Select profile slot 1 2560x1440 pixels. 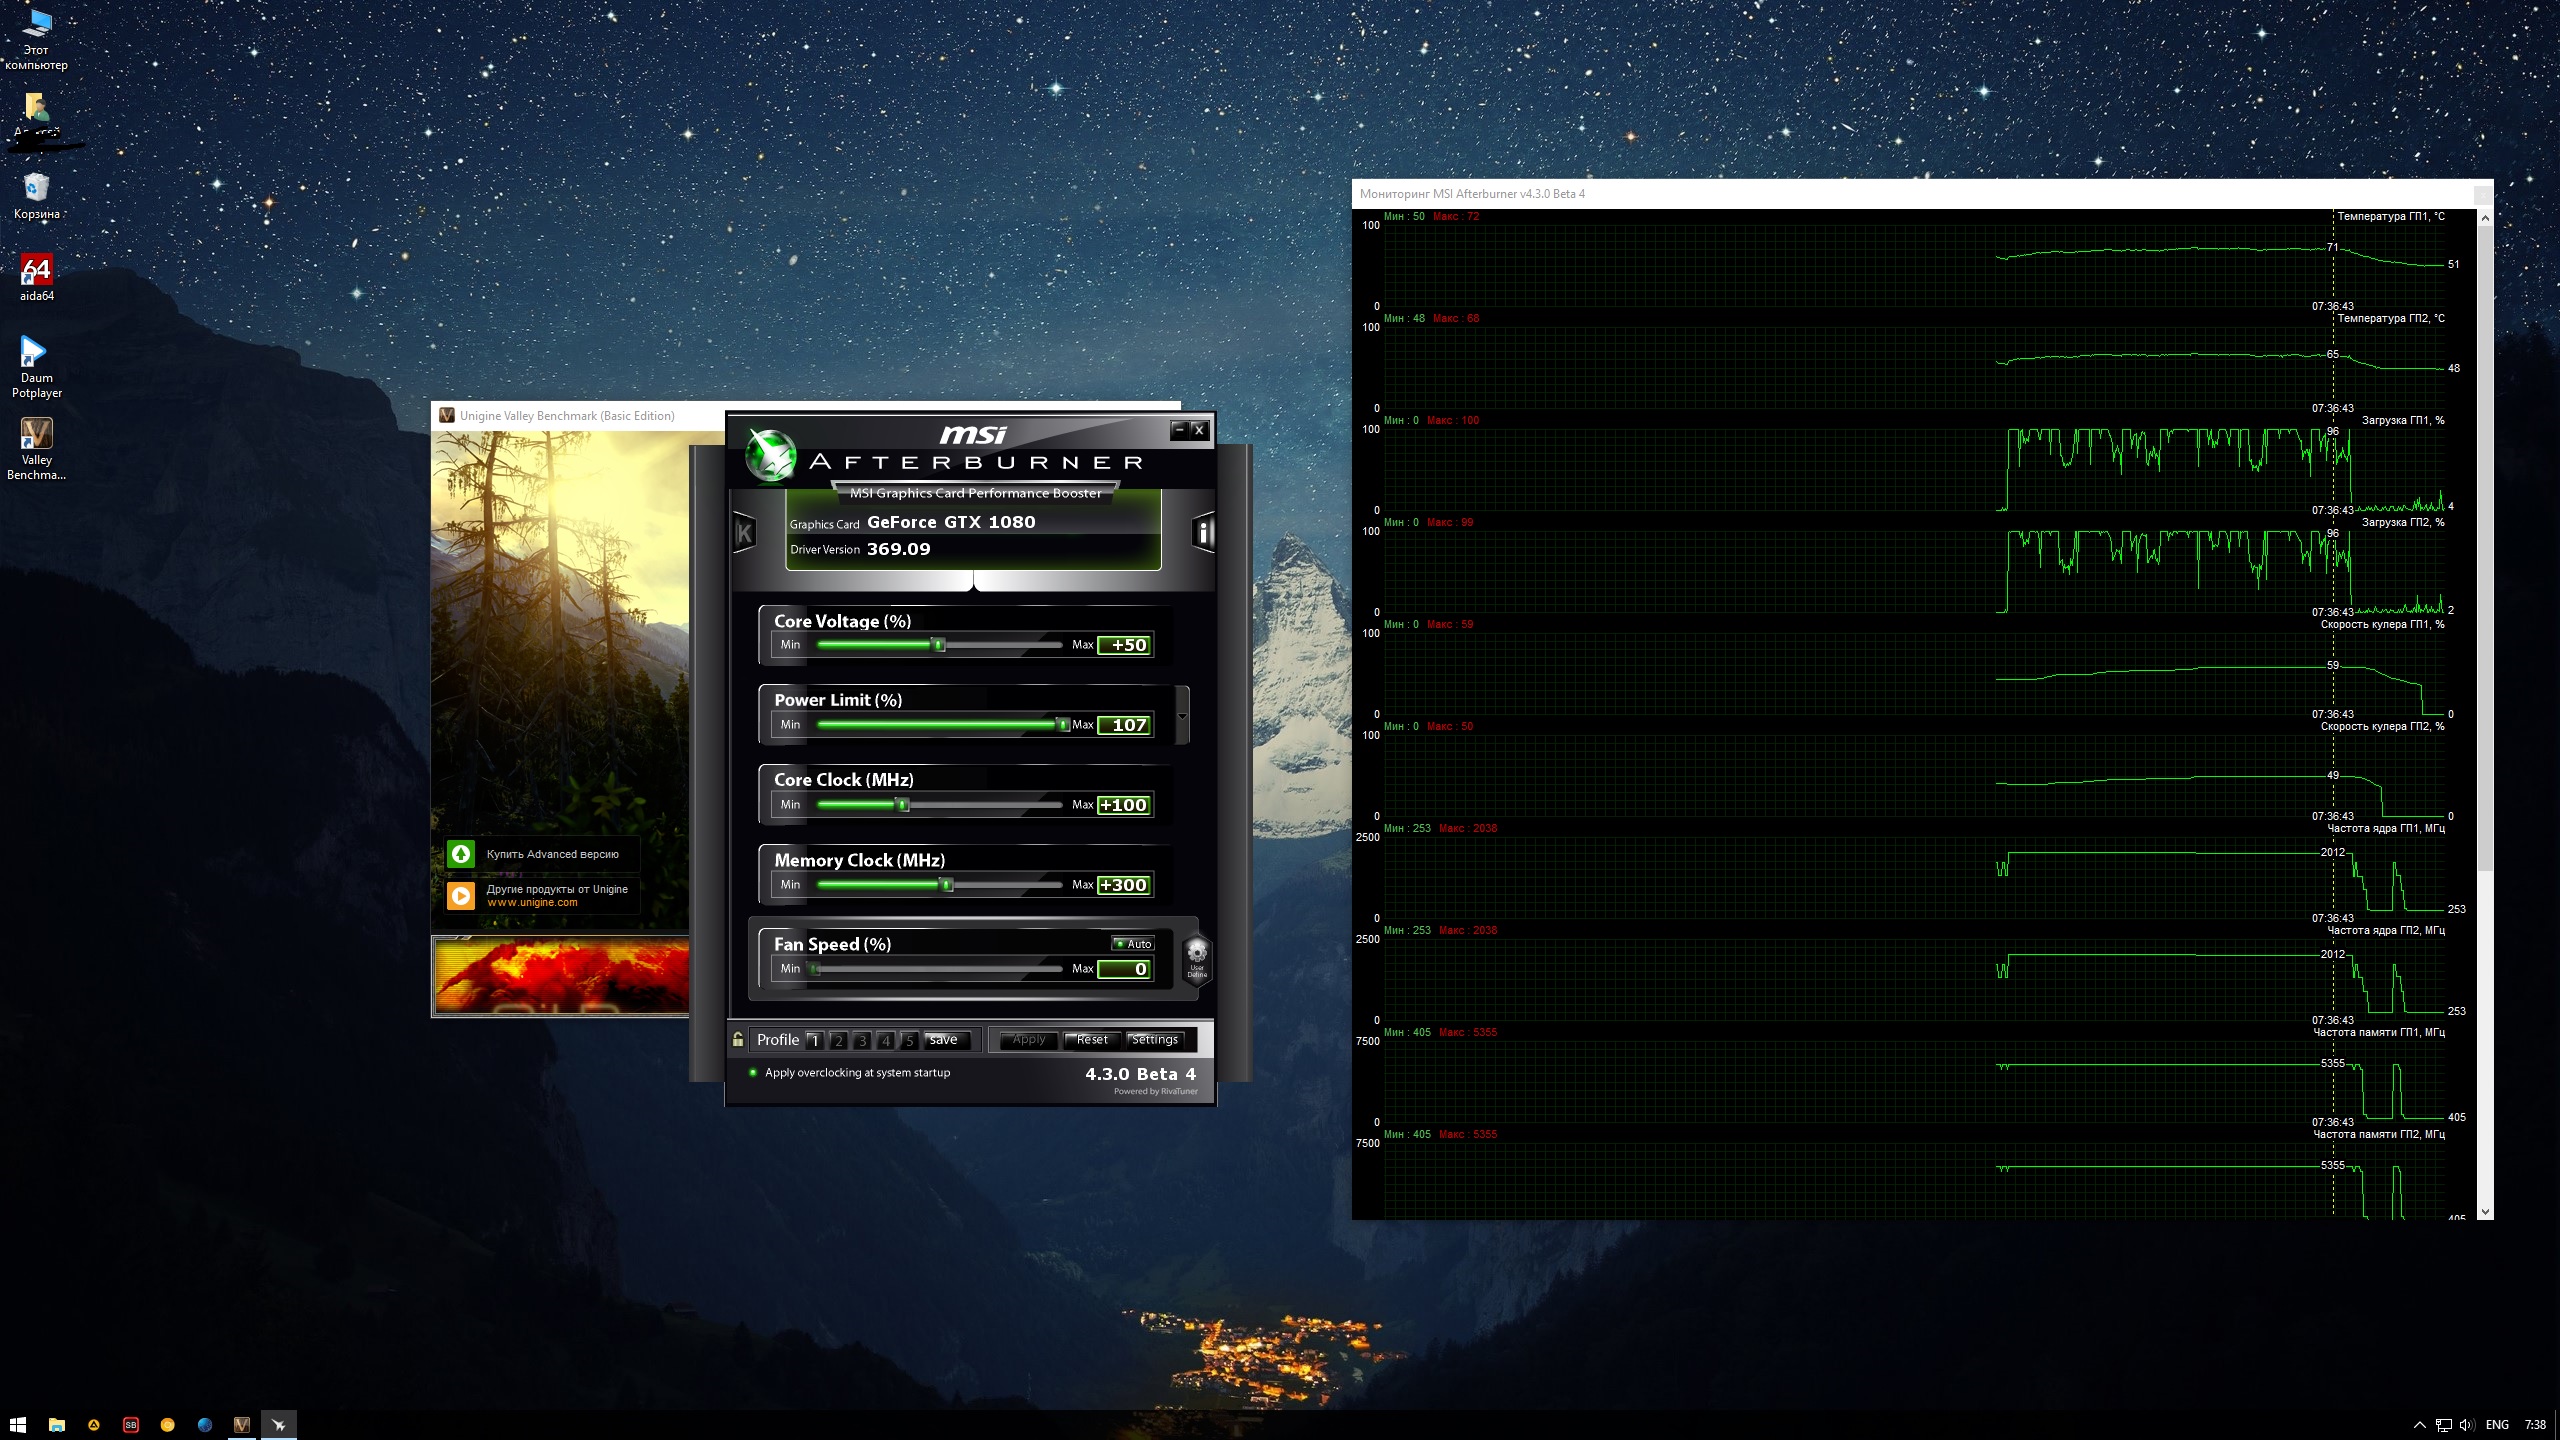814,1041
